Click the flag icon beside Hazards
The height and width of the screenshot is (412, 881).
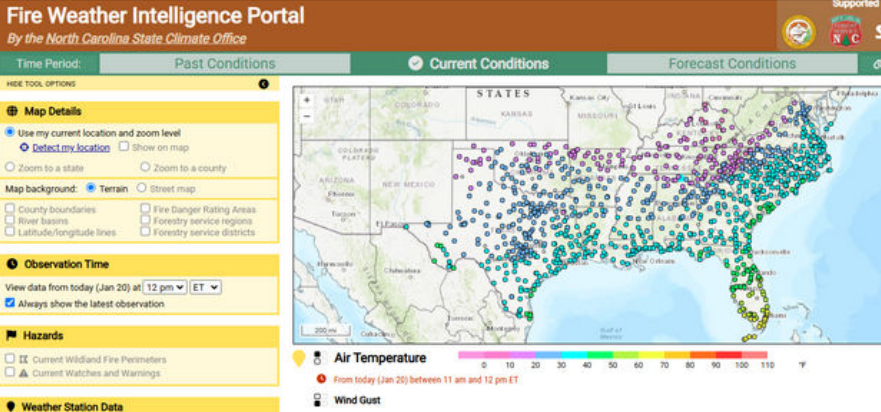pyautogui.click(x=11, y=336)
